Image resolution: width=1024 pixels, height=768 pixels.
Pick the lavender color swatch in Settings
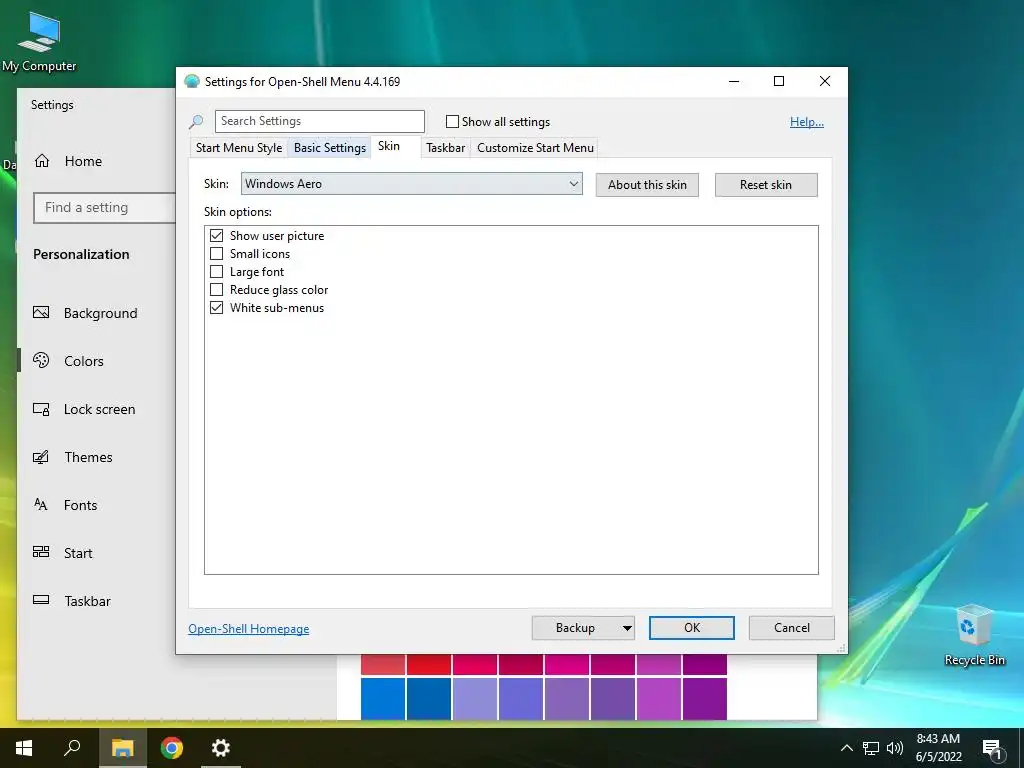coord(475,699)
